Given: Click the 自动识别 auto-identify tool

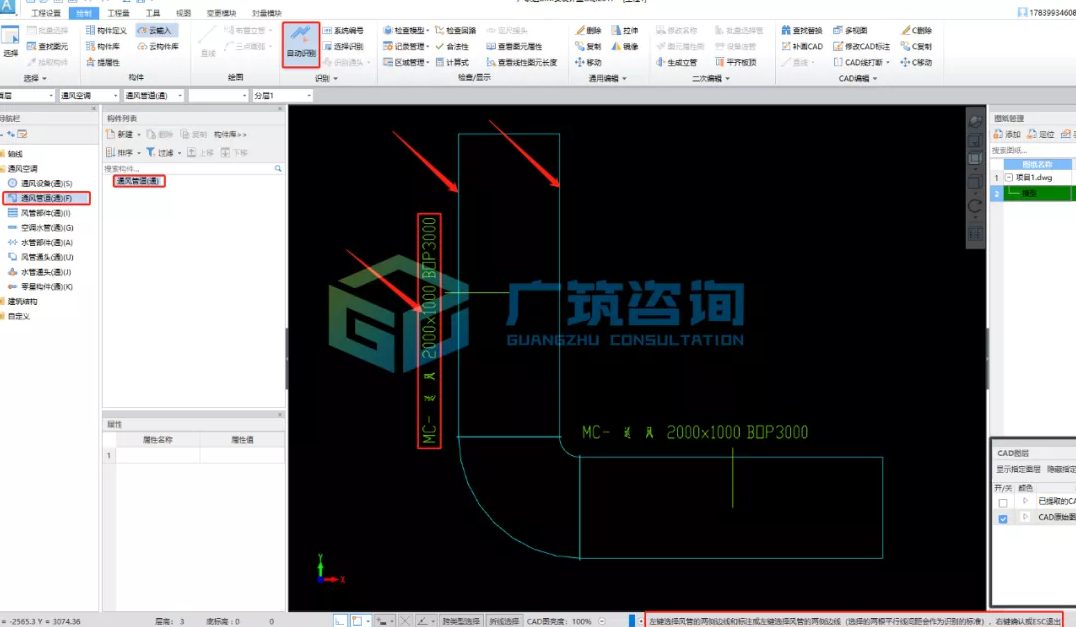Looking at the screenshot, I should coord(301,43).
